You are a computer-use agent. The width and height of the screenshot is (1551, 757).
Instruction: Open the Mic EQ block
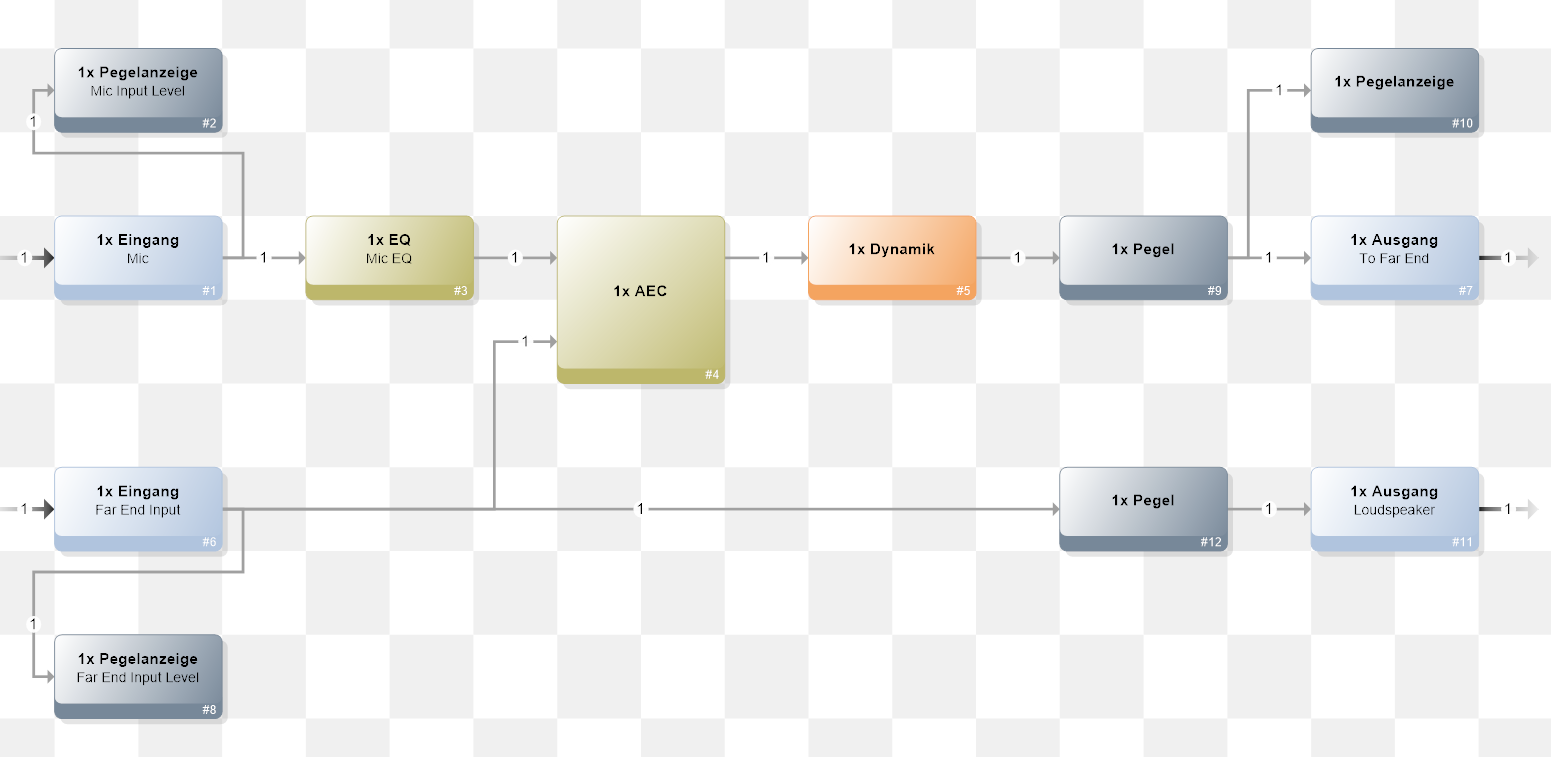(389, 258)
